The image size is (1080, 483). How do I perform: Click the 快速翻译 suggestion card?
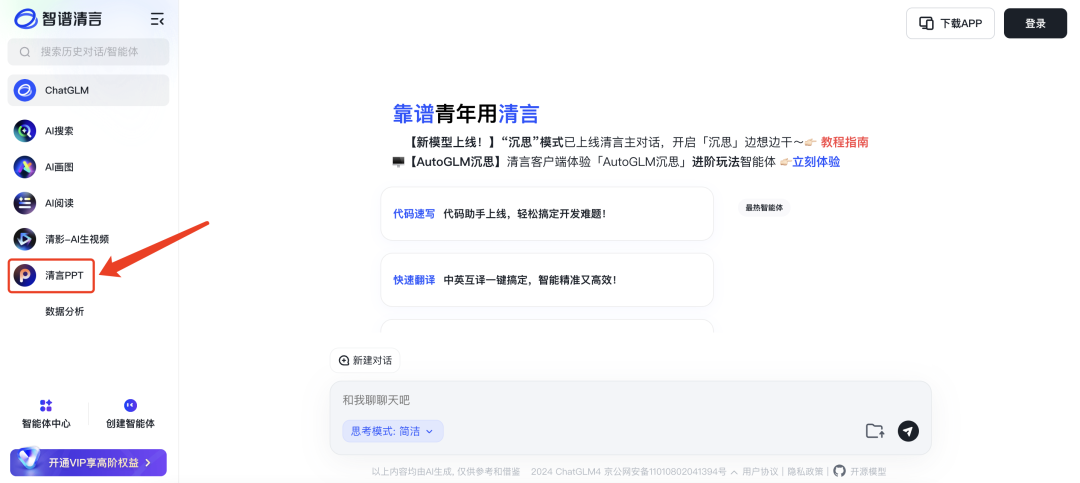point(547,280)
